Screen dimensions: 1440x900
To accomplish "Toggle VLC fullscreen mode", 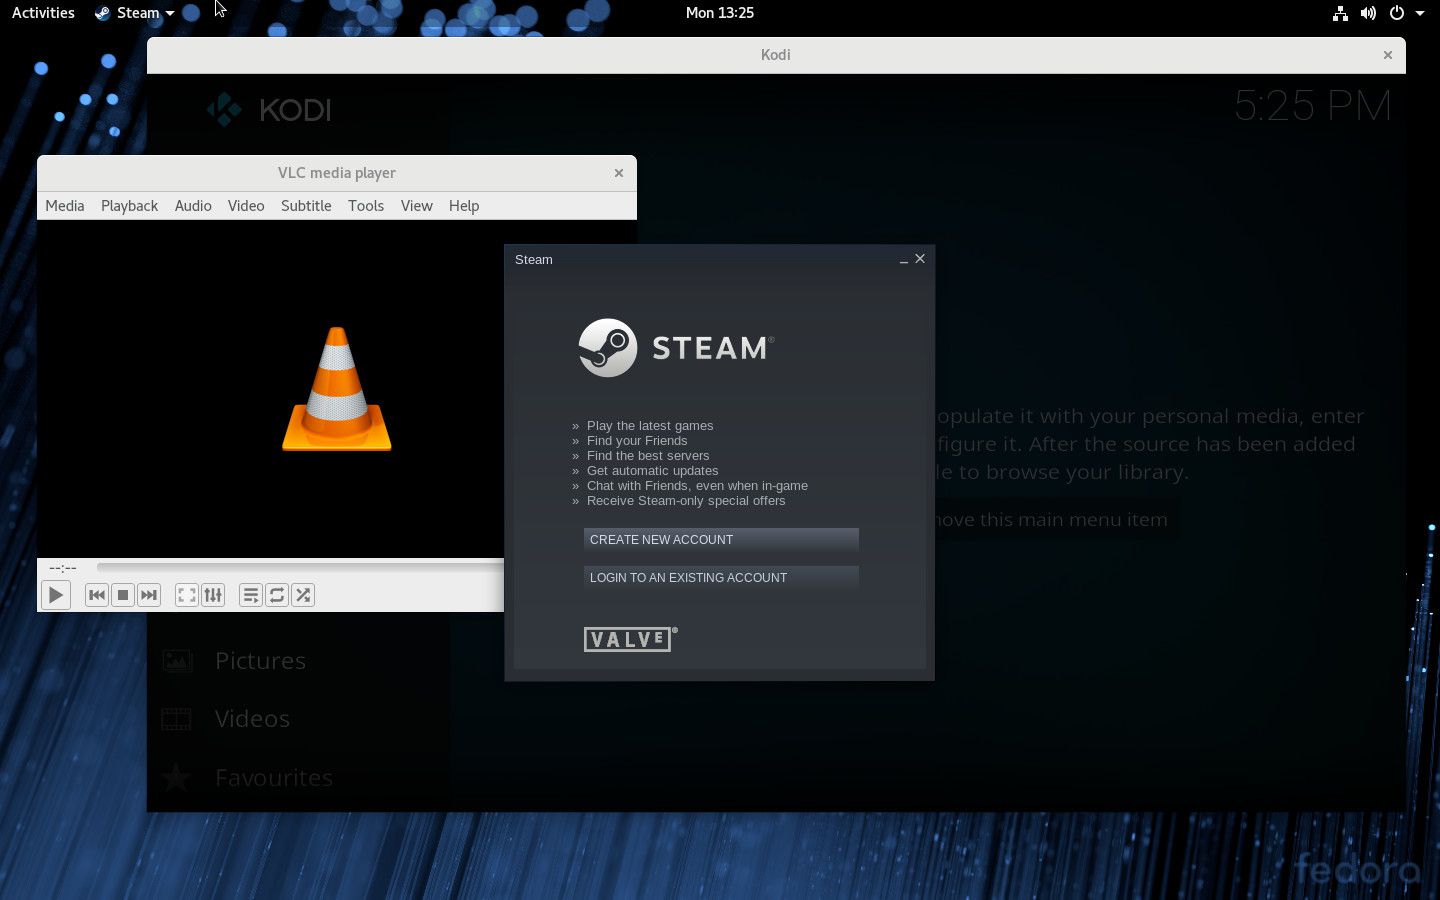I will pos(186,594).
